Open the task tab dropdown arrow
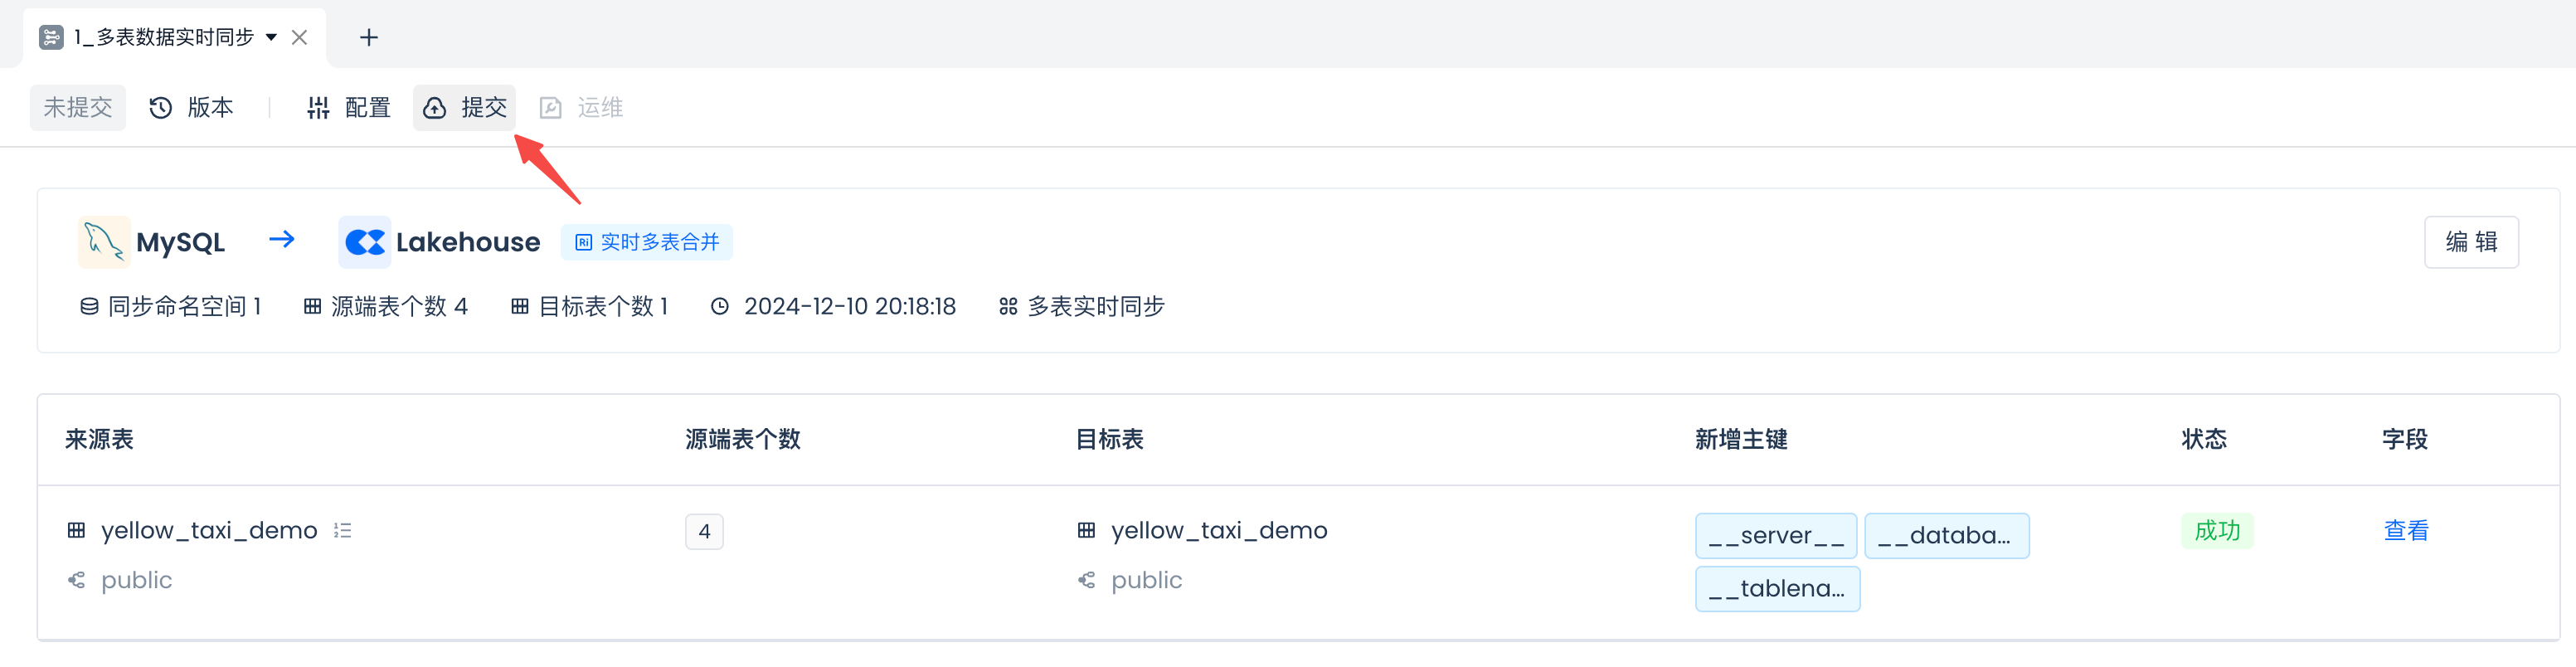2576x667 pixels. [271, 38]
